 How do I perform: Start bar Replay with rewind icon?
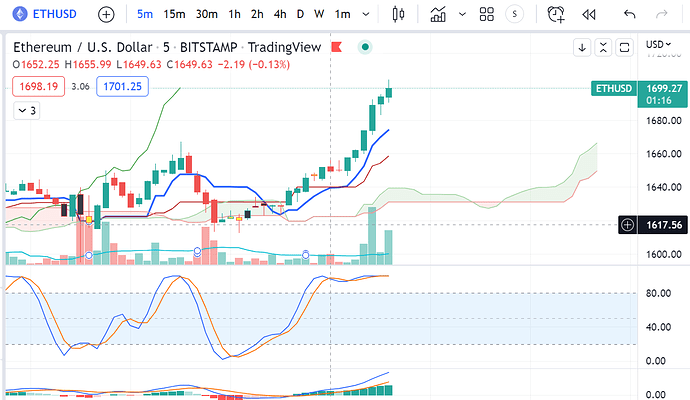(589, 15)
